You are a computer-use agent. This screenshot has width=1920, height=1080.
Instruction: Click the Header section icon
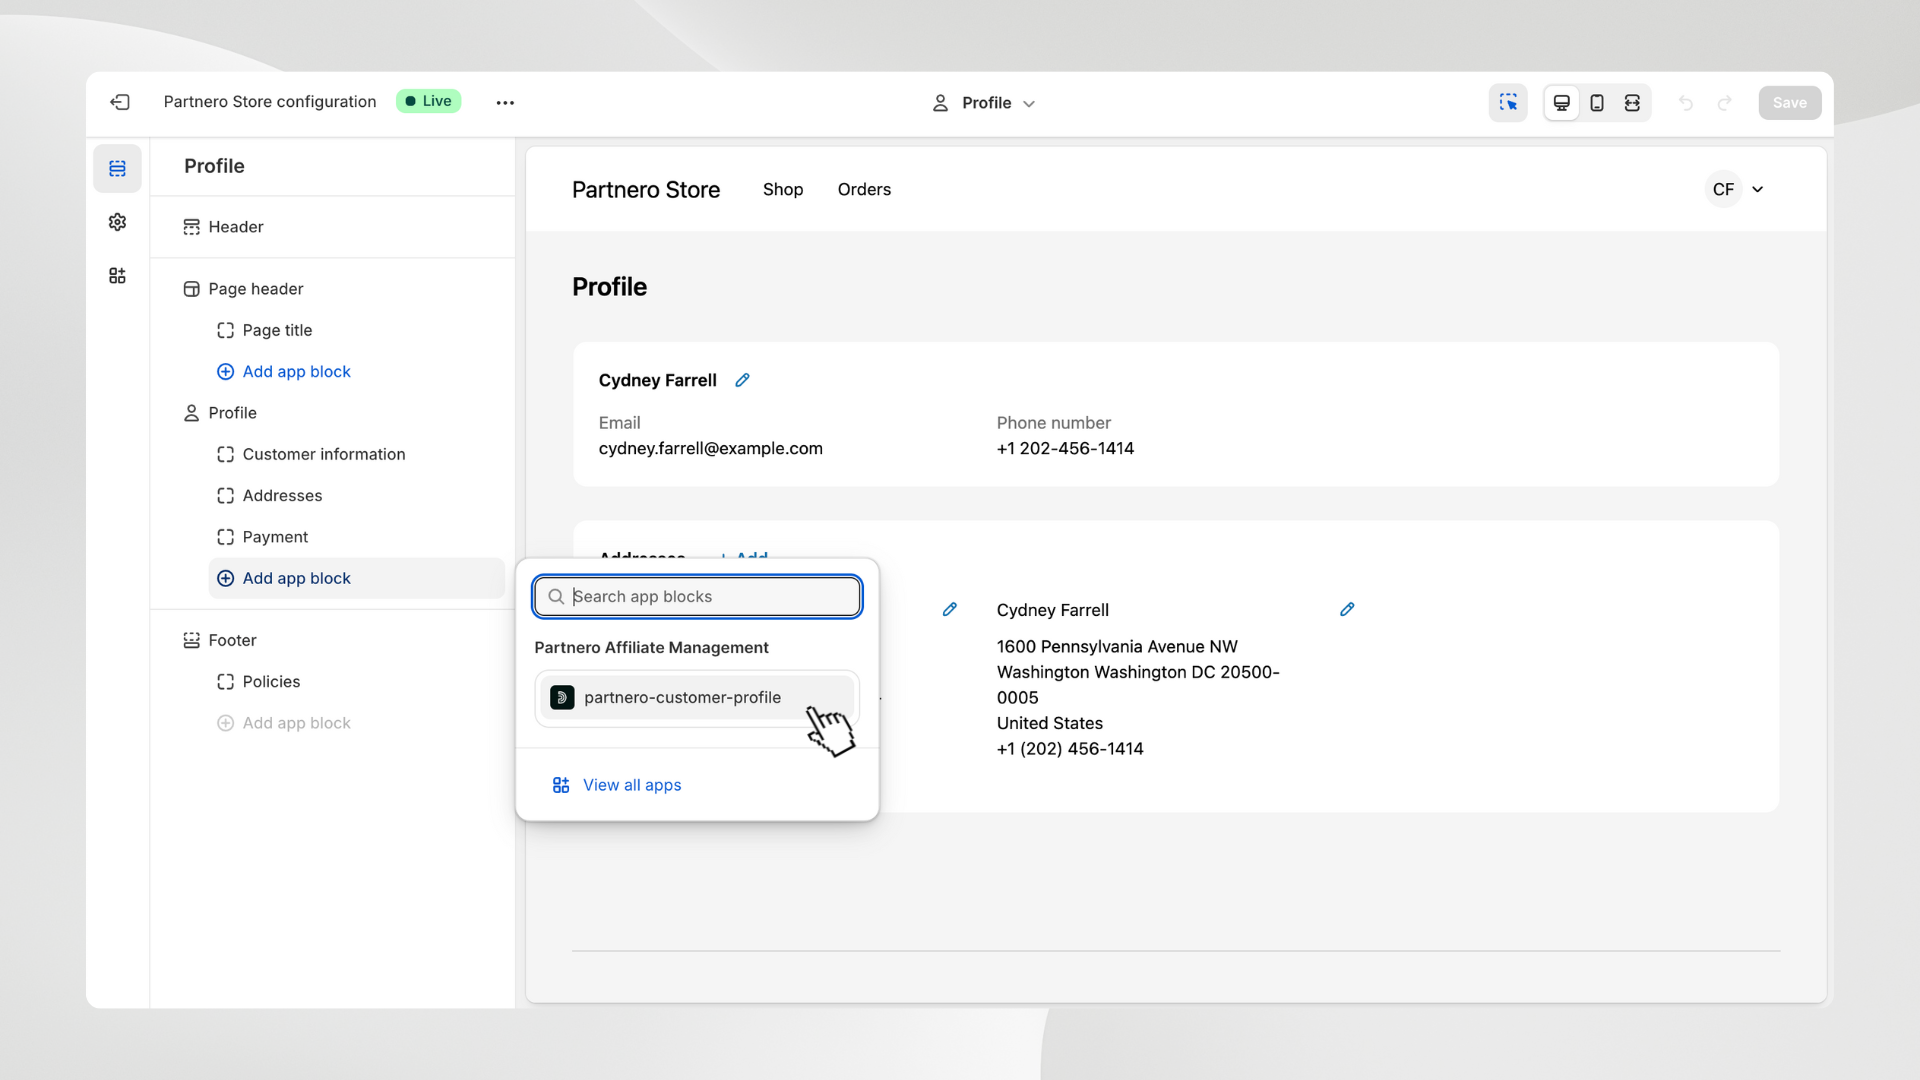point(191,227)
